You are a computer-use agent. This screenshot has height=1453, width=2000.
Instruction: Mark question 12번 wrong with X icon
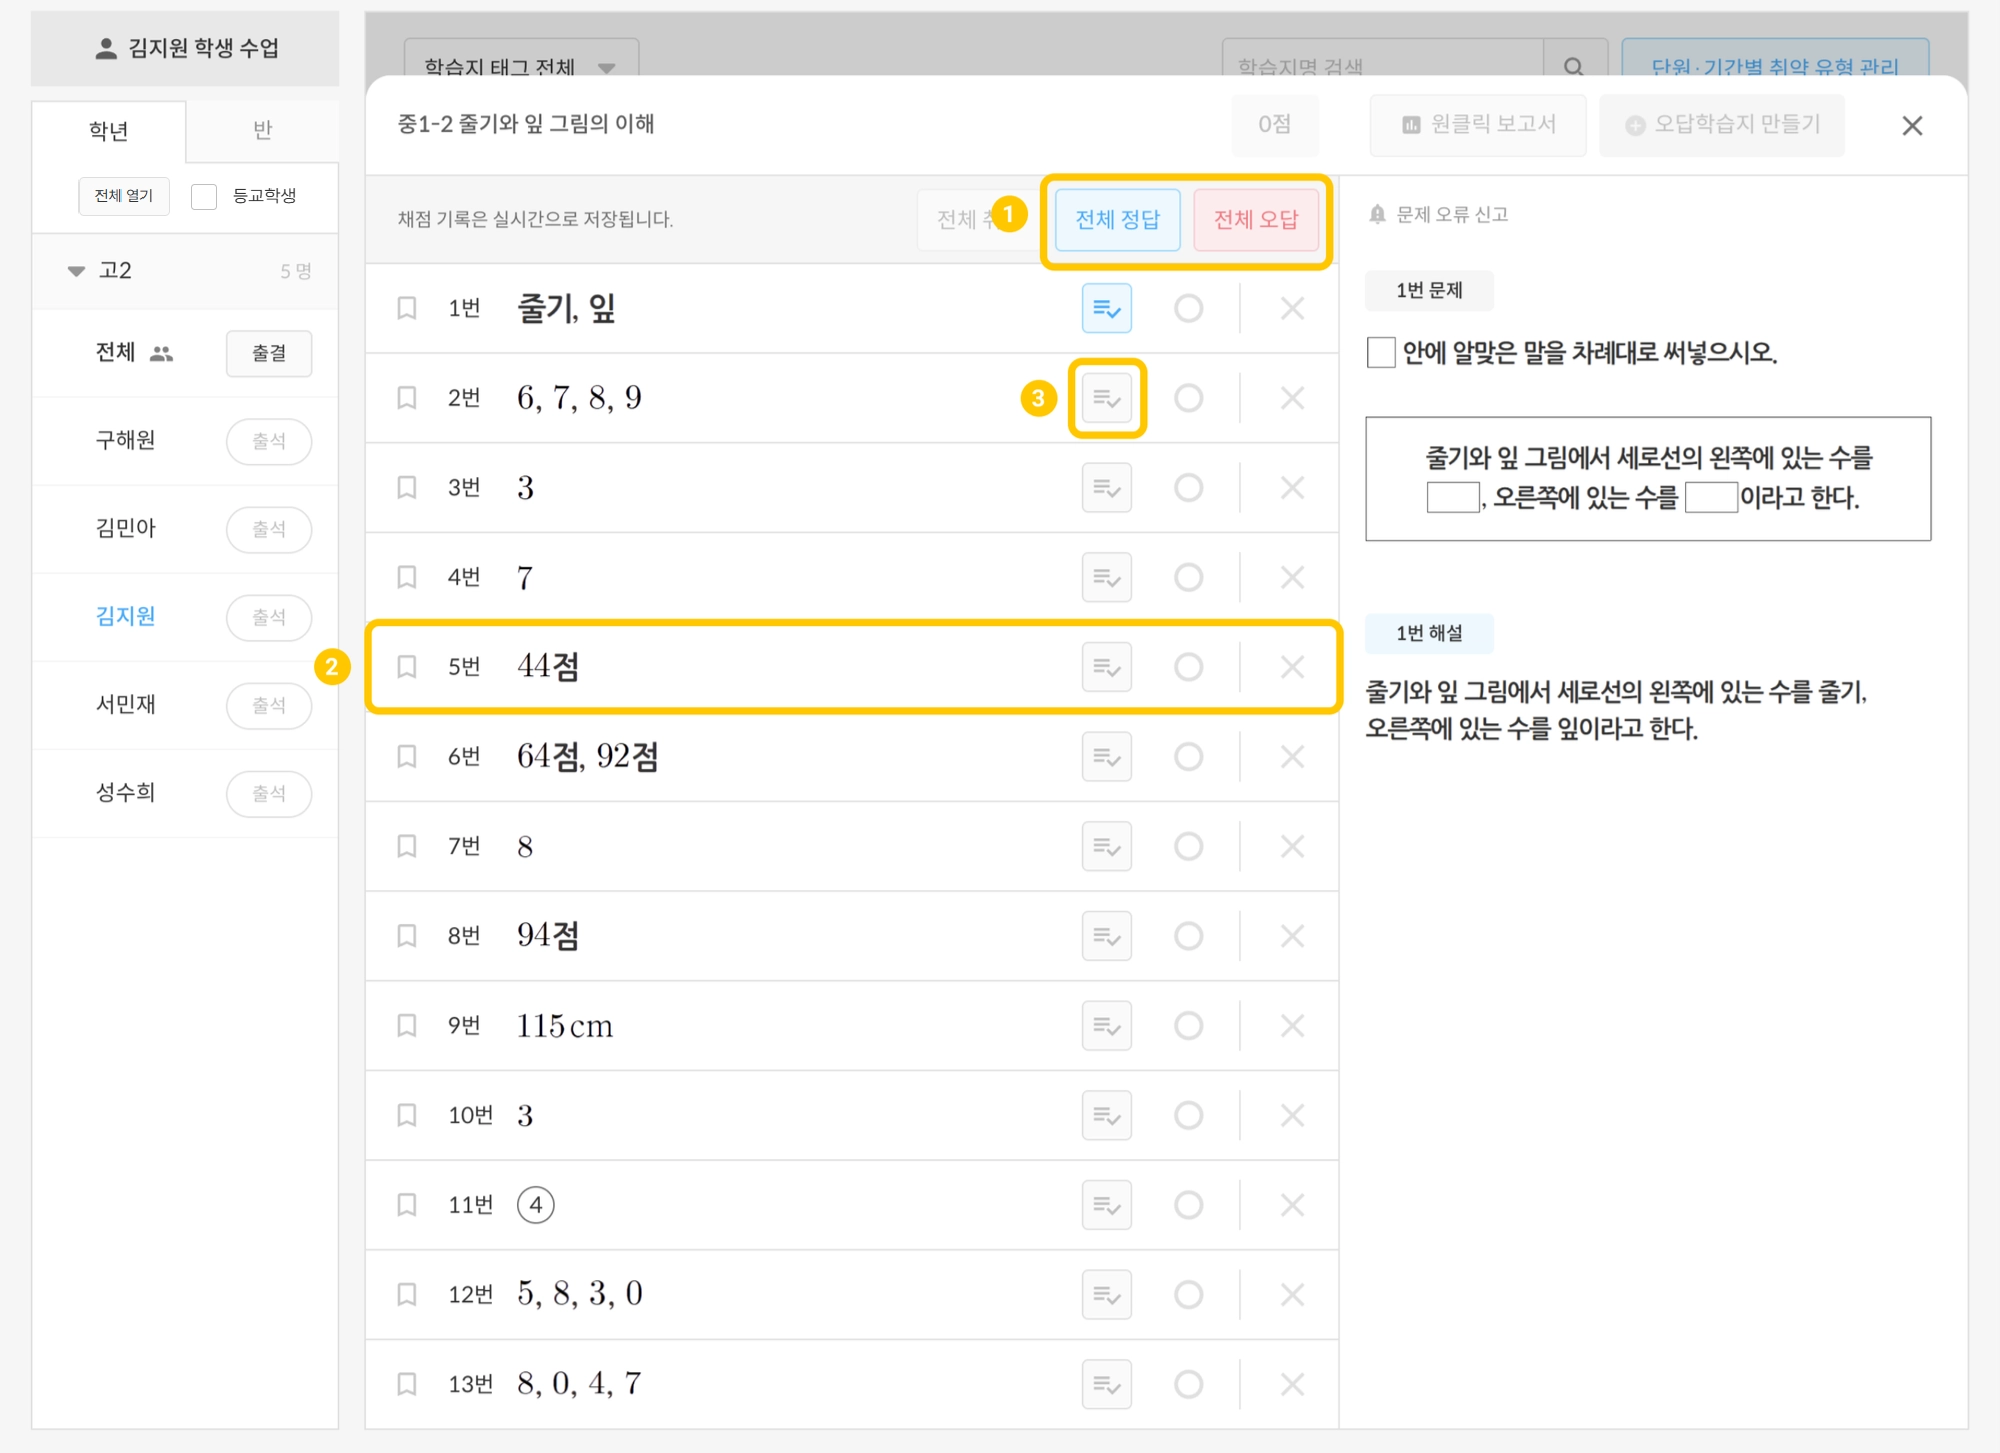(x=1292, y=1294)
